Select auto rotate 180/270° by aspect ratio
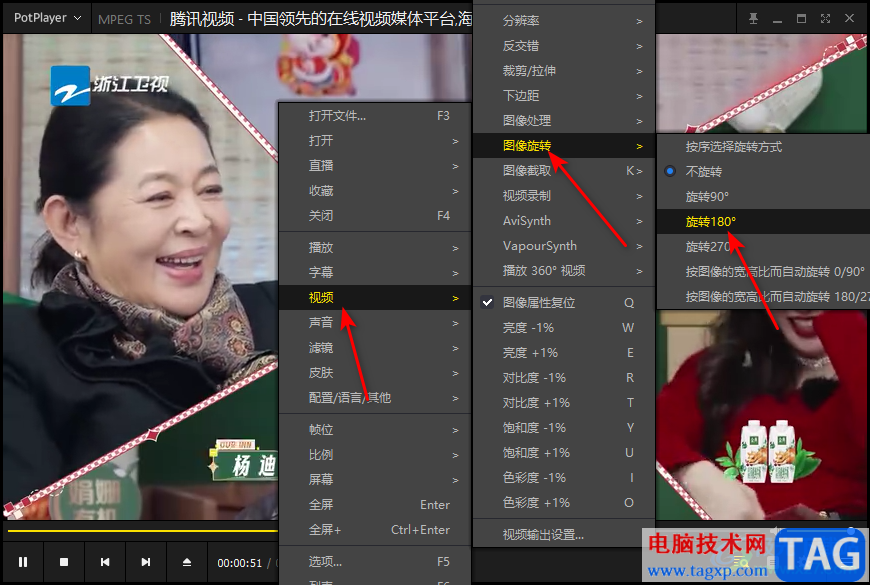The width and height of the screenshot is (870, 585). pyautogui.click(x=763, y=296)
